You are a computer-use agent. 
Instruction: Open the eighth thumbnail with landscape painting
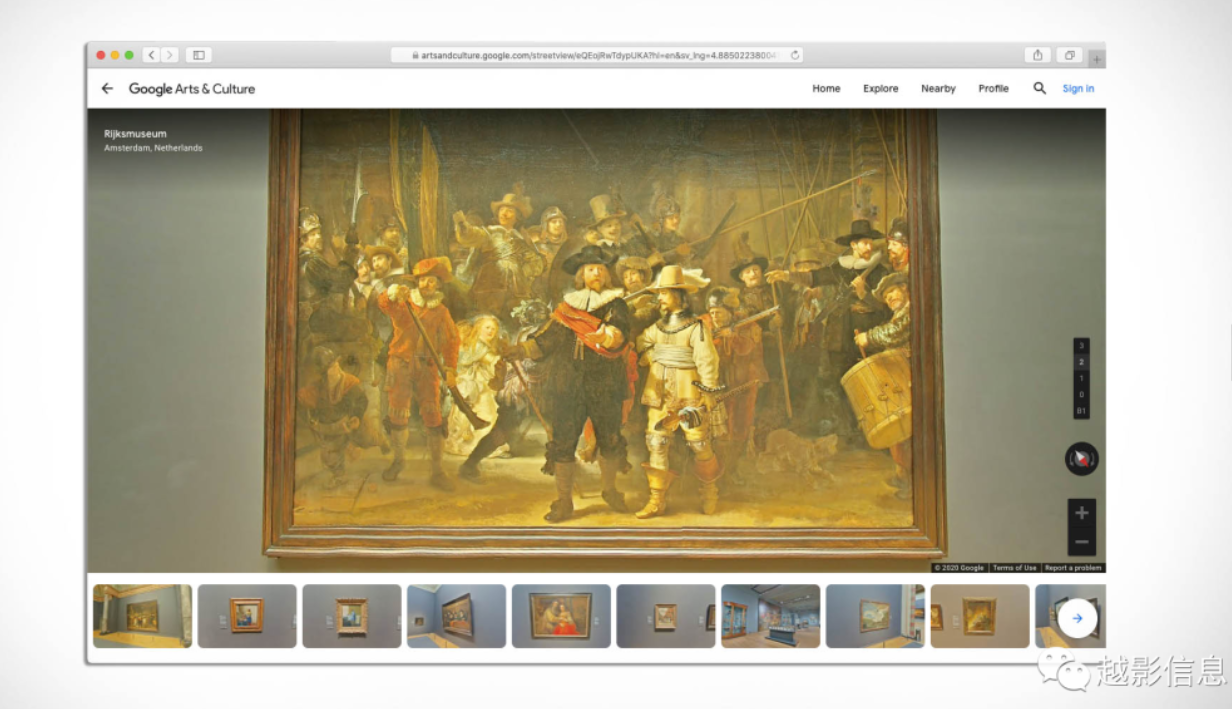[x=875, y=616]
